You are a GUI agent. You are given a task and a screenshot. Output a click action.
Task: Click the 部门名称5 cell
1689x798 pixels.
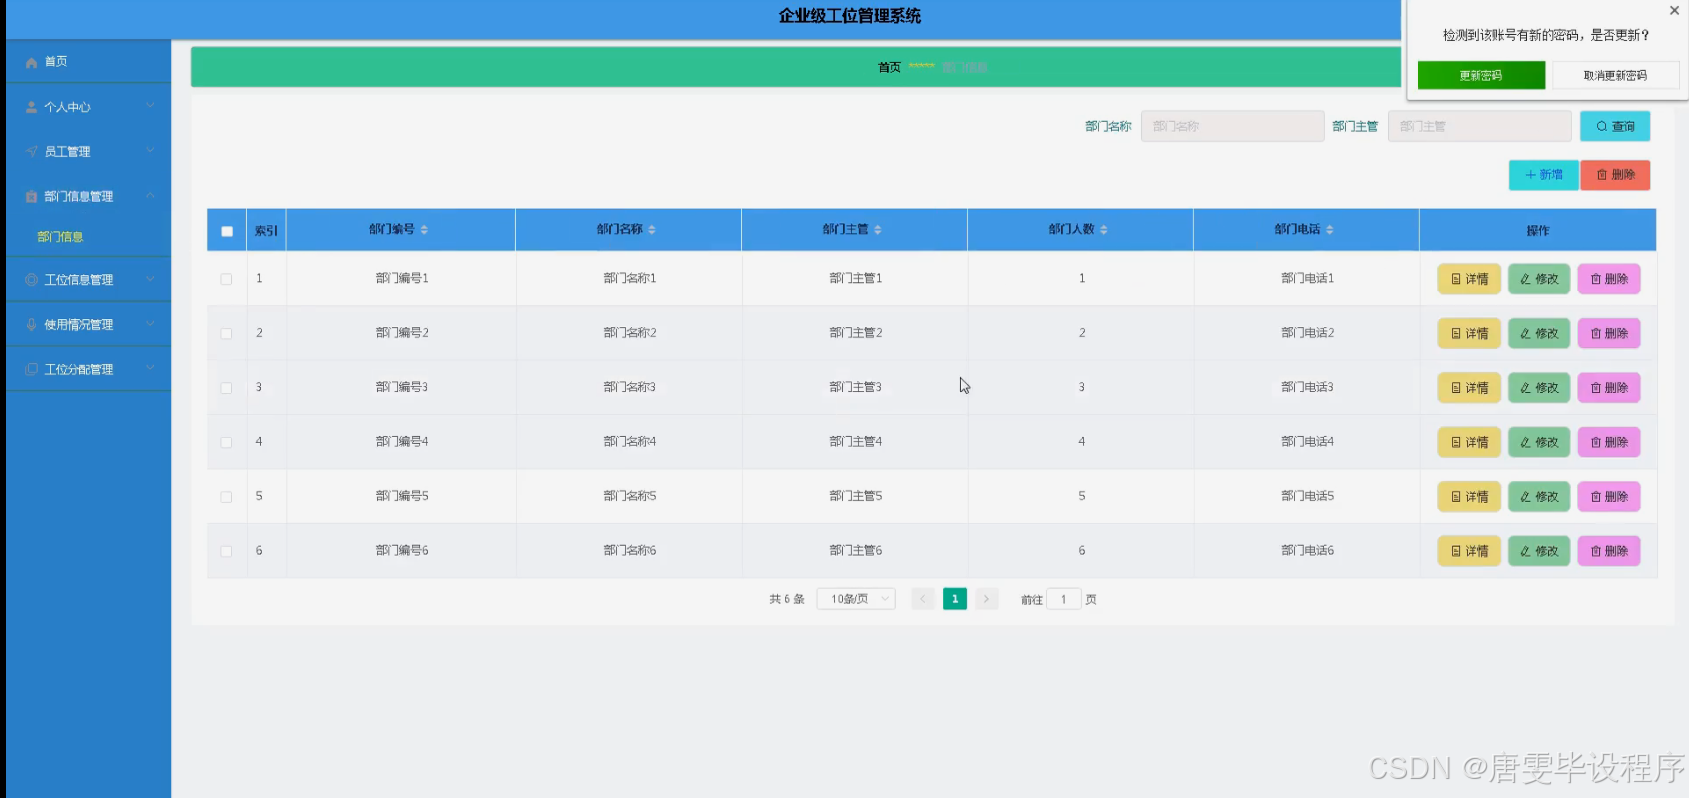coord(629,496)
